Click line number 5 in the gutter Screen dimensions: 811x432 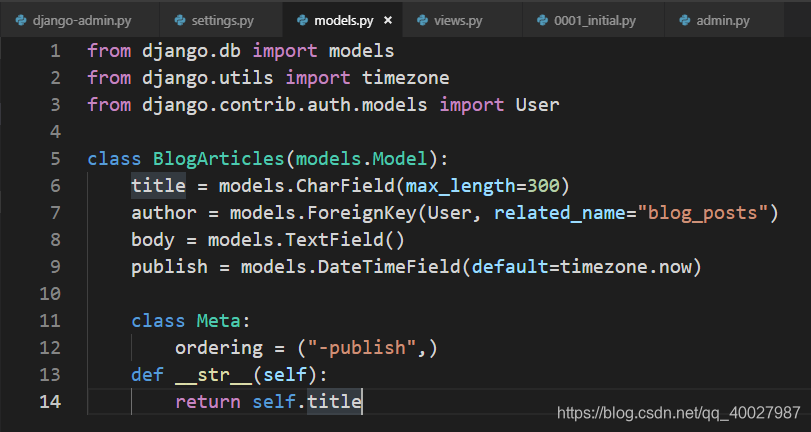[x=55, y=159]
